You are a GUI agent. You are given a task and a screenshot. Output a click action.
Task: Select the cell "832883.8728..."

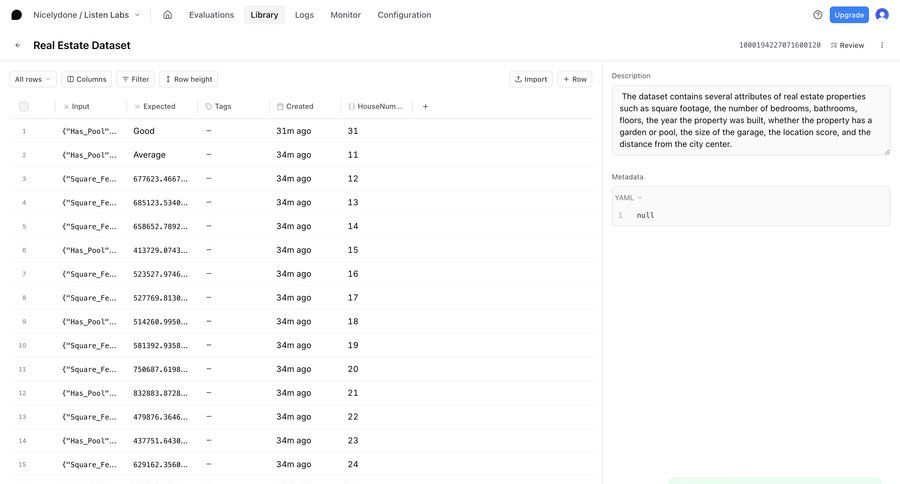(x=160, y=393)
